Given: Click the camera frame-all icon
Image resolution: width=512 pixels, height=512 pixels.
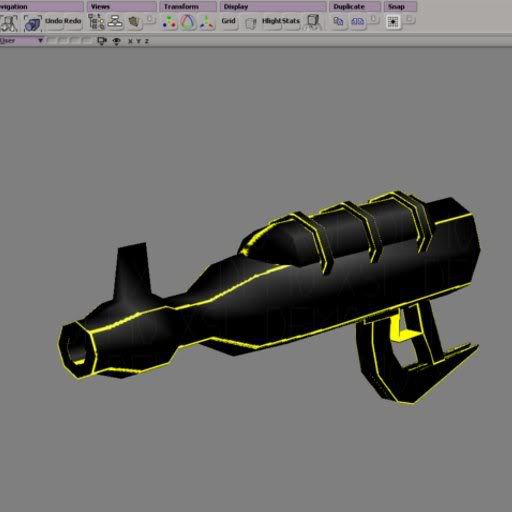Looking at the screenshot, I should tap(32, 23).
